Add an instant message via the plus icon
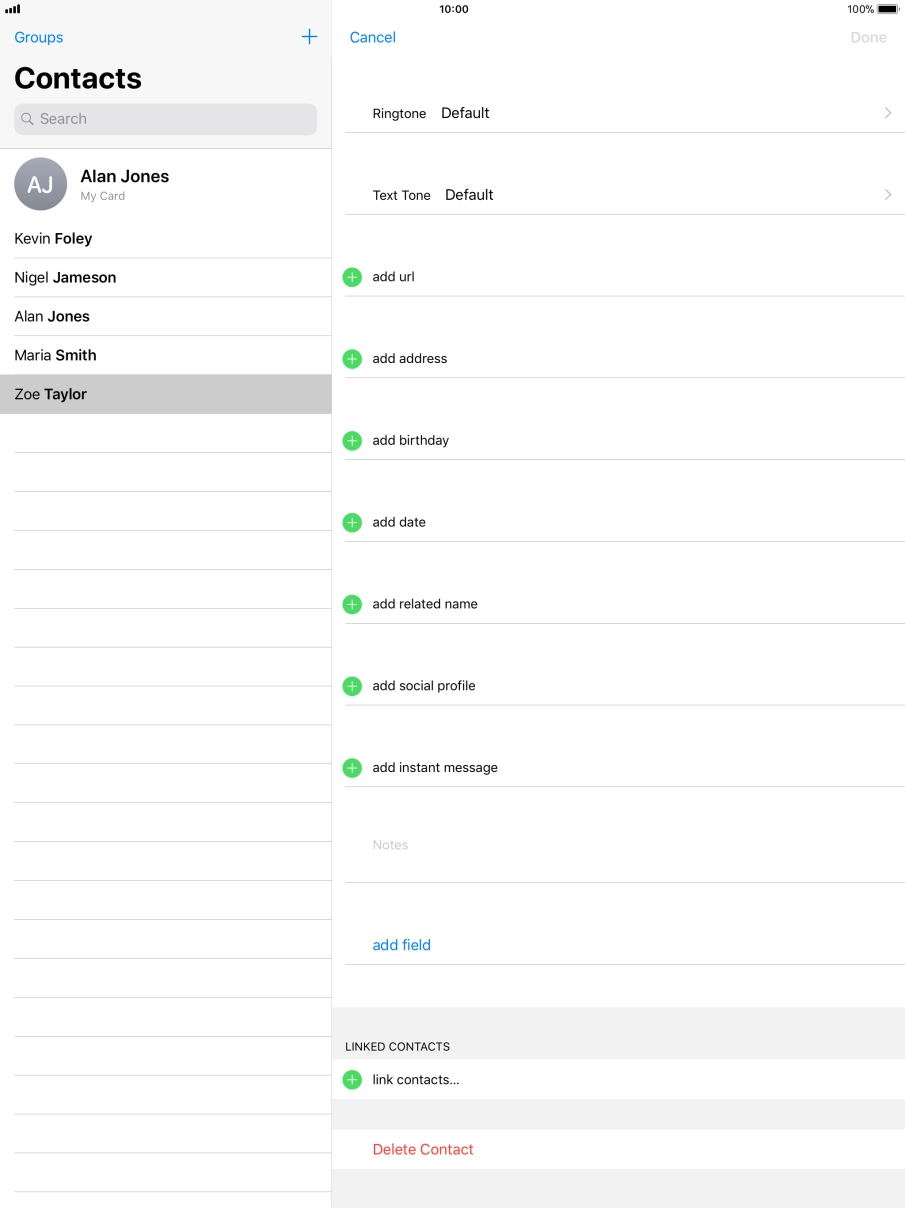The height and width of the screenshot is (1208, 905). pyautogui.click(x=352, y=768)
